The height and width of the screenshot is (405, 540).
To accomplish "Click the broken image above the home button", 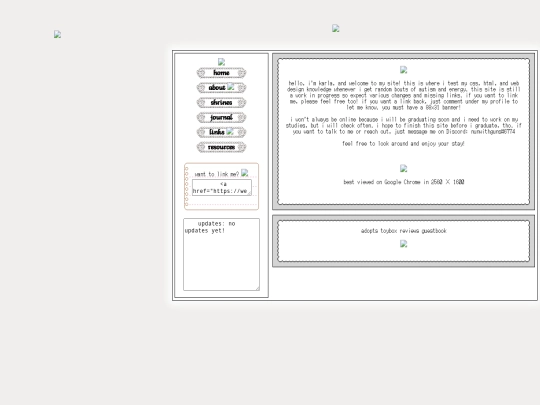I will pyautogui.click(x=221, y=62).
